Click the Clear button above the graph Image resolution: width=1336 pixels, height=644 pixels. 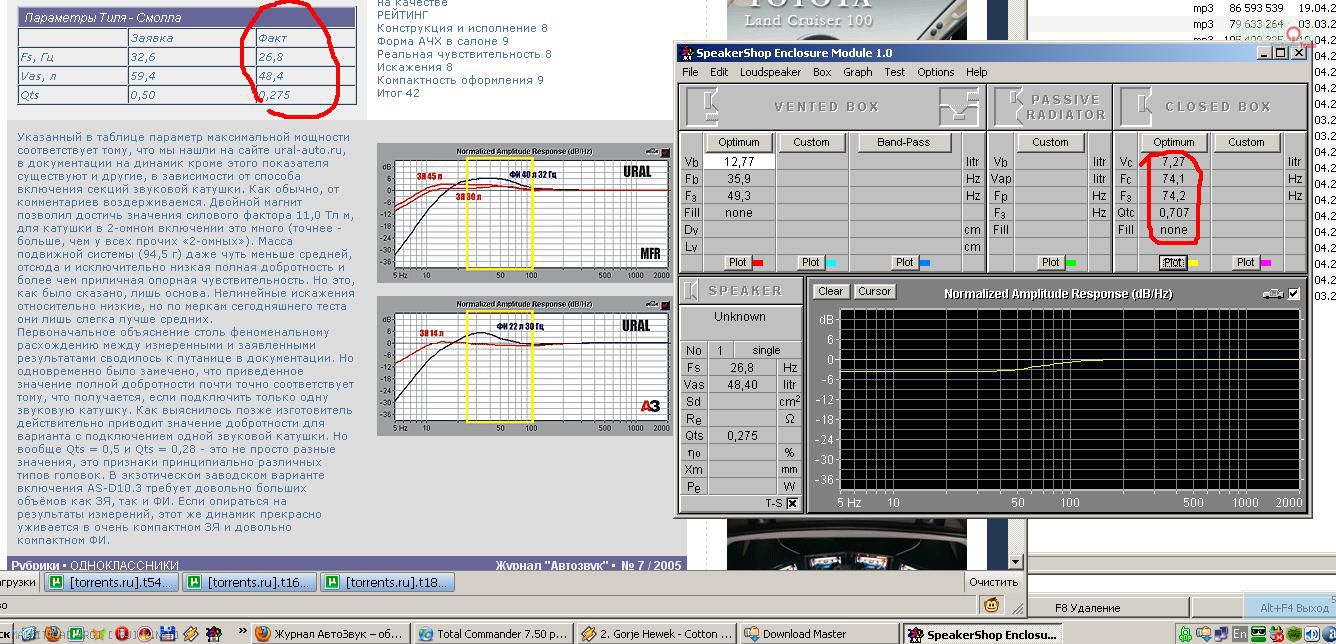pos(830,291)
